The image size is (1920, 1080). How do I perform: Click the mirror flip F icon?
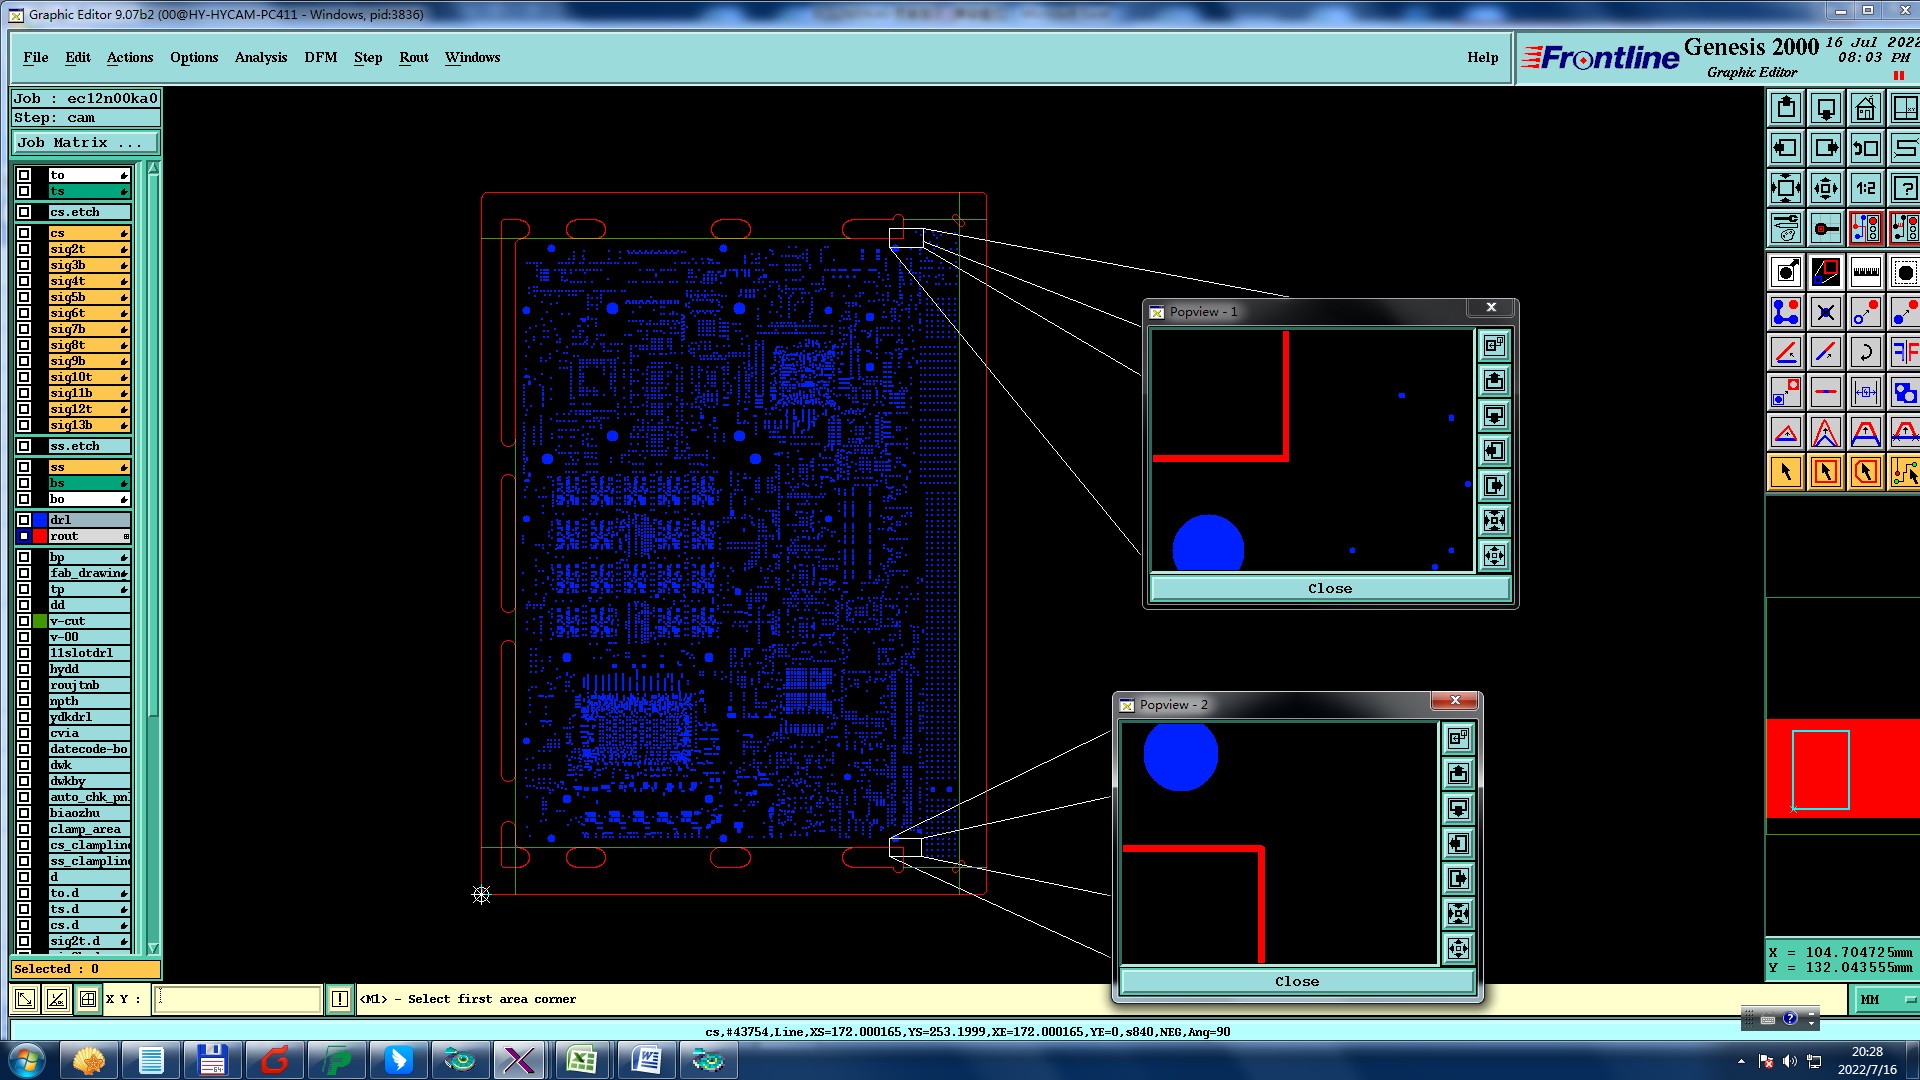pos(1904,352)
